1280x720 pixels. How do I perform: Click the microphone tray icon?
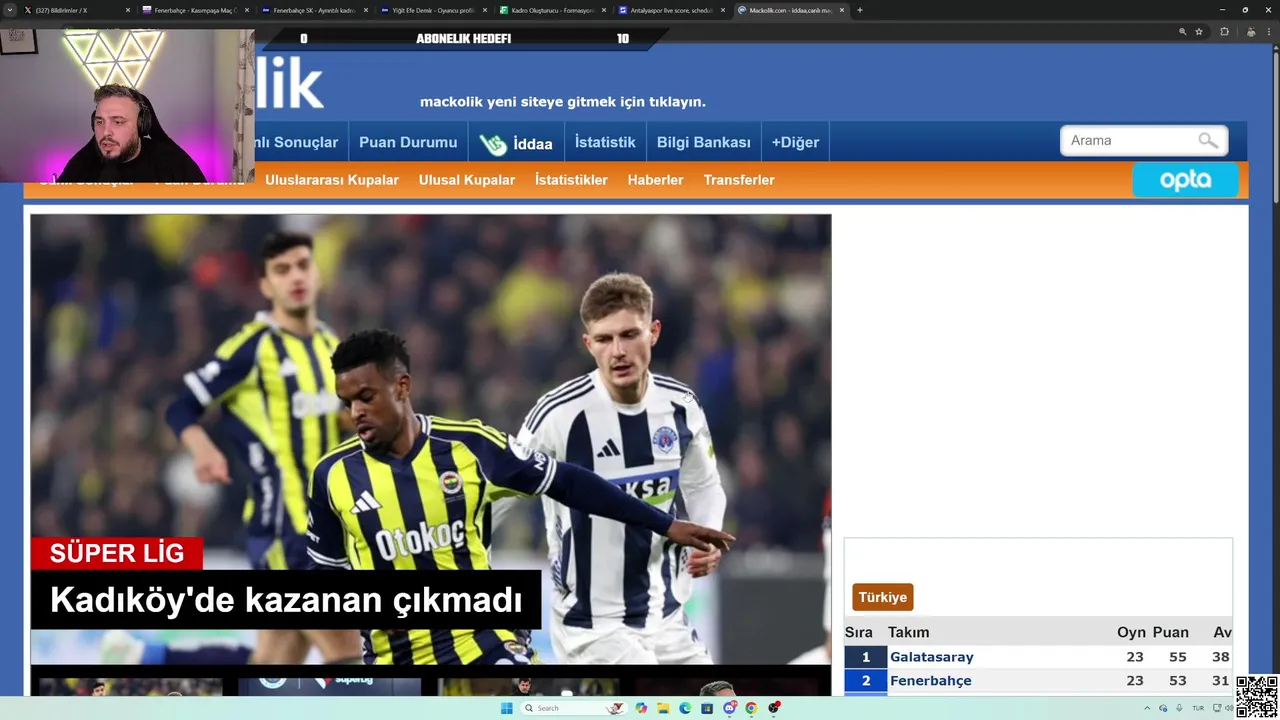pos(1179,708)
